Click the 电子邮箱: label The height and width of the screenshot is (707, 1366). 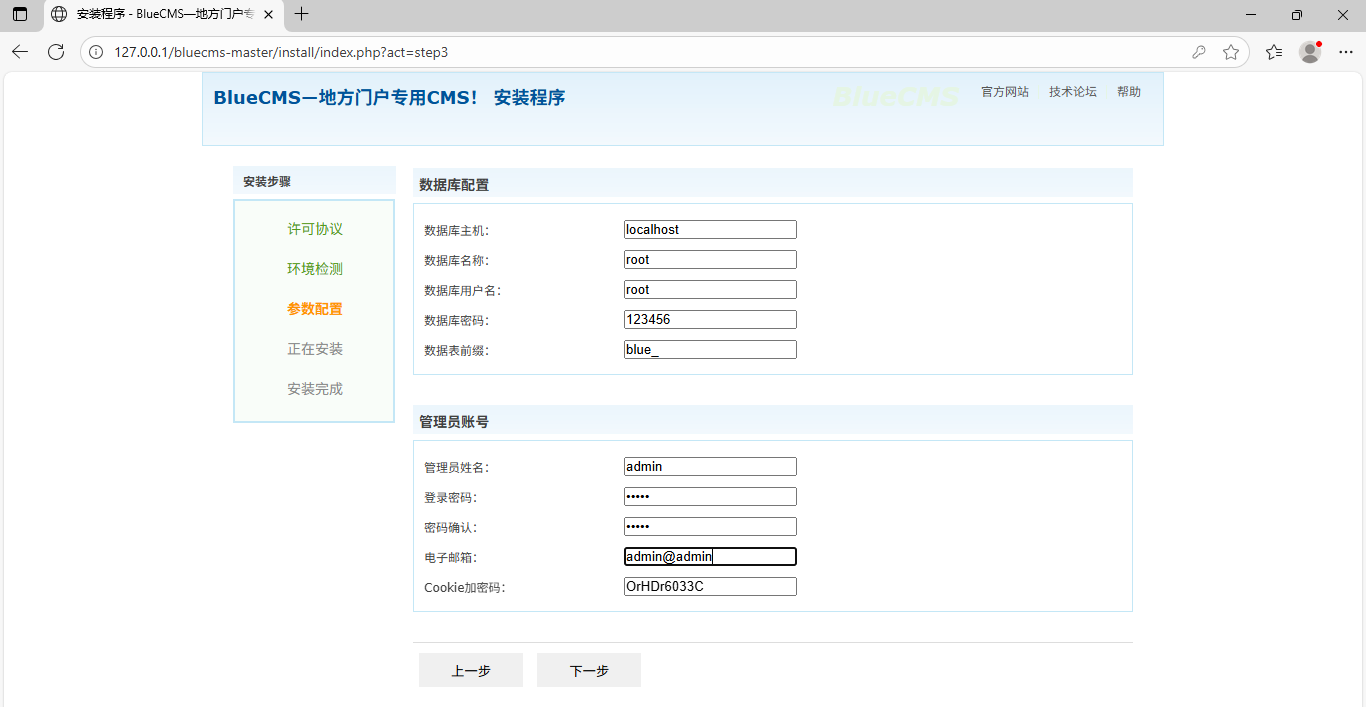pos(451,558)
